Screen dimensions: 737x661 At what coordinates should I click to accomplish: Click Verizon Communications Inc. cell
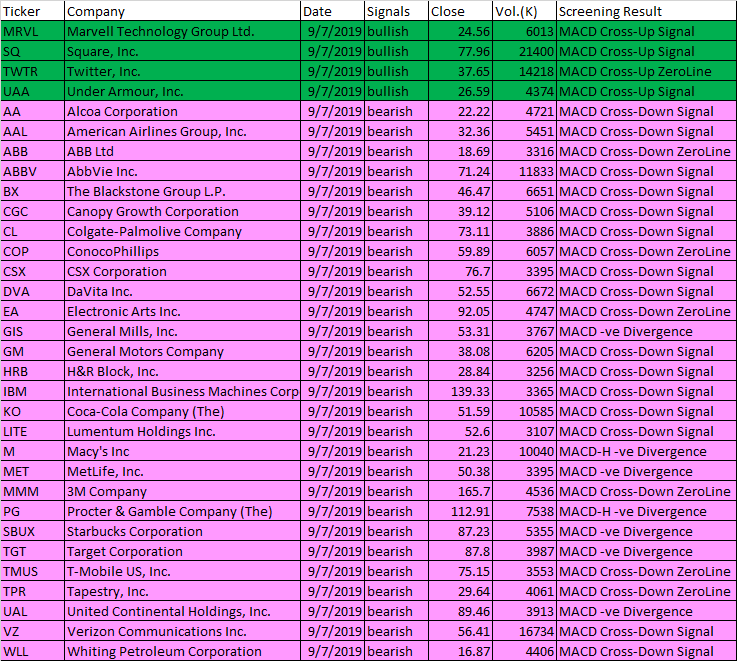(x=182, y=631)
